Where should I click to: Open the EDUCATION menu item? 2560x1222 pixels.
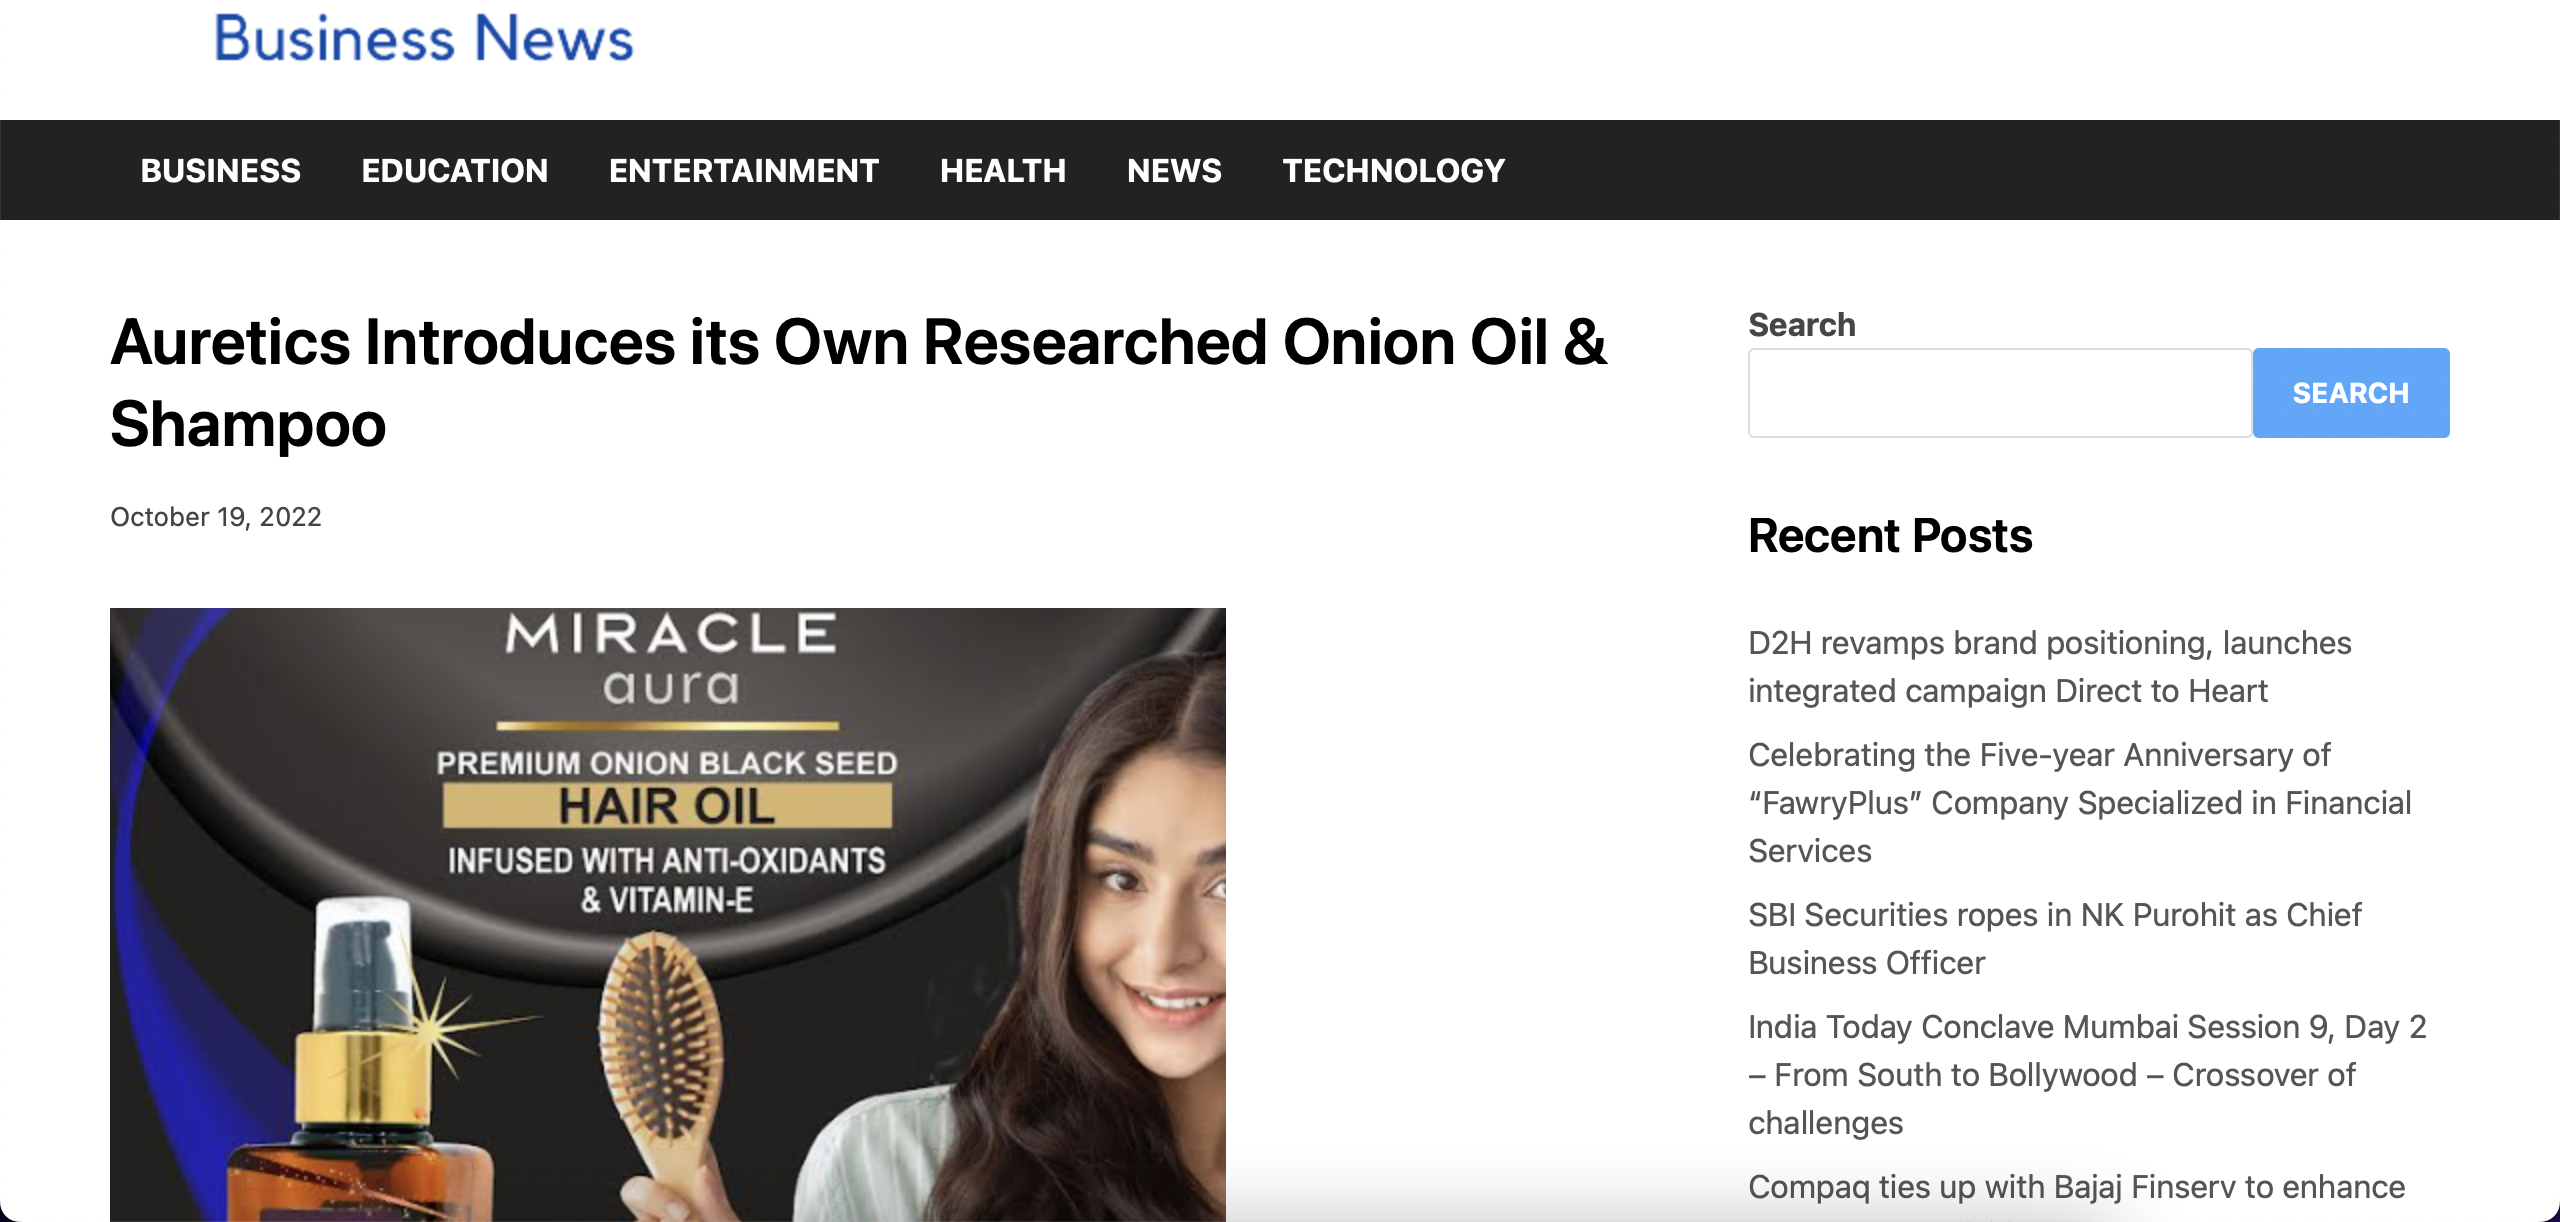(x=455, y=171)
